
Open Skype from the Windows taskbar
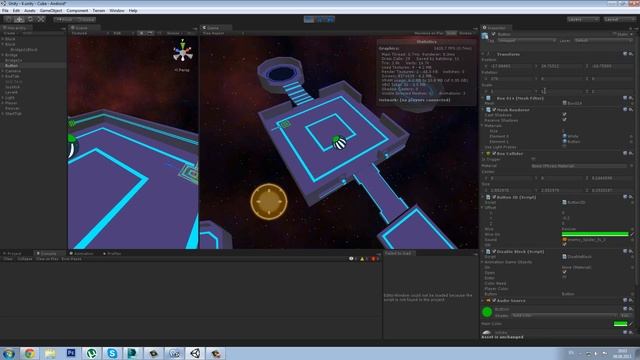(112, 353)
